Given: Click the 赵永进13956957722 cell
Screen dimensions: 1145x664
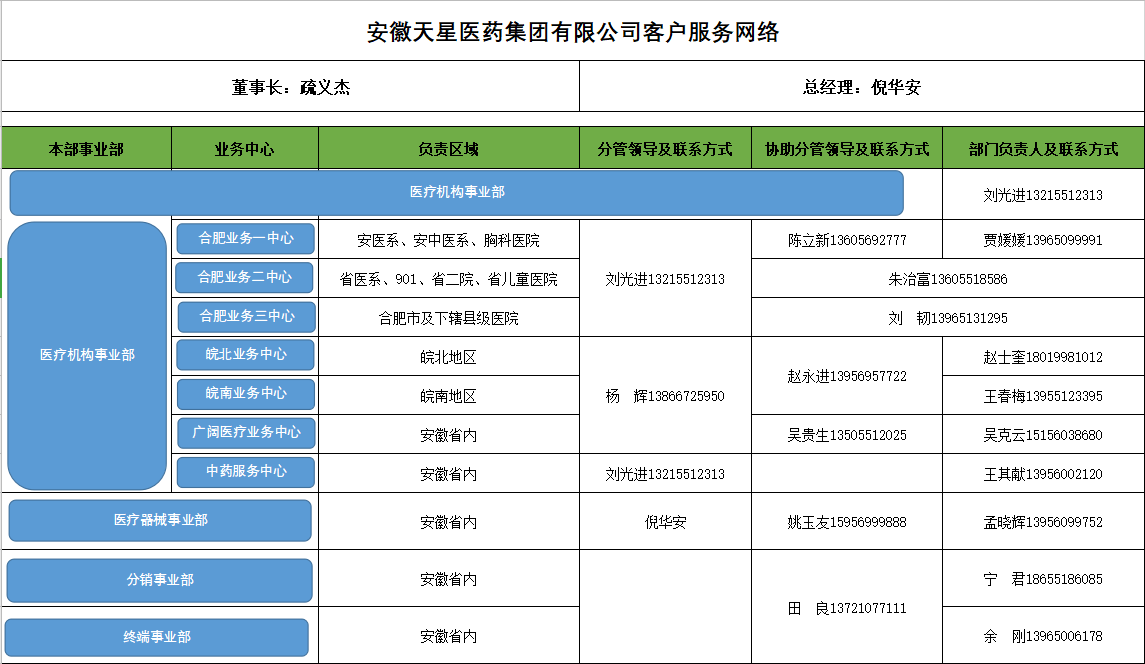Looking at the screenshot, I should 847,376.
